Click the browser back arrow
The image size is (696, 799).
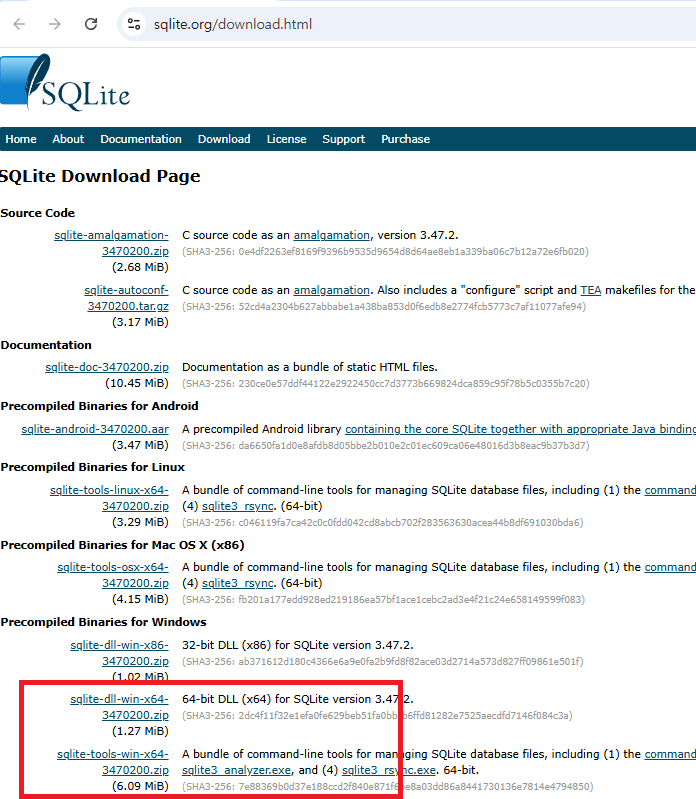point(19,24)
